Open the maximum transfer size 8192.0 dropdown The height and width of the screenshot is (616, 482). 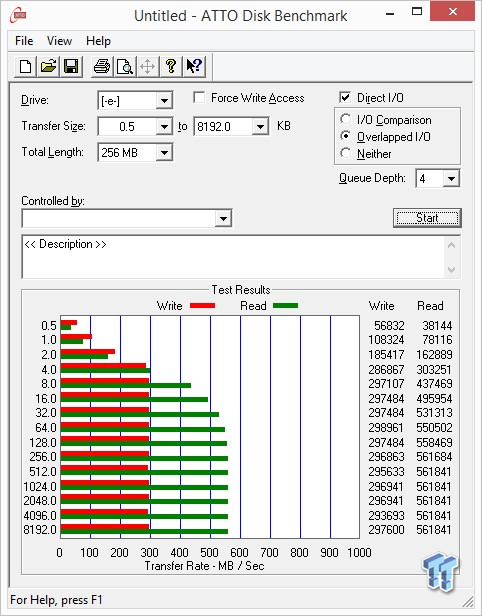click(x=260, y=127)
